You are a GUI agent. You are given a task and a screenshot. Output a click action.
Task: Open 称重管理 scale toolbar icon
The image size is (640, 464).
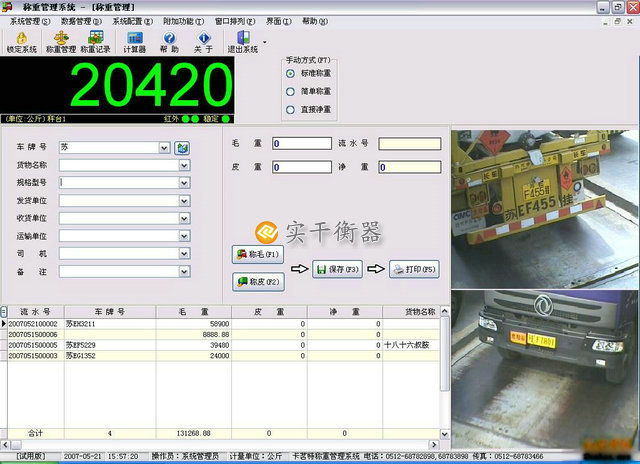(60, 40)
